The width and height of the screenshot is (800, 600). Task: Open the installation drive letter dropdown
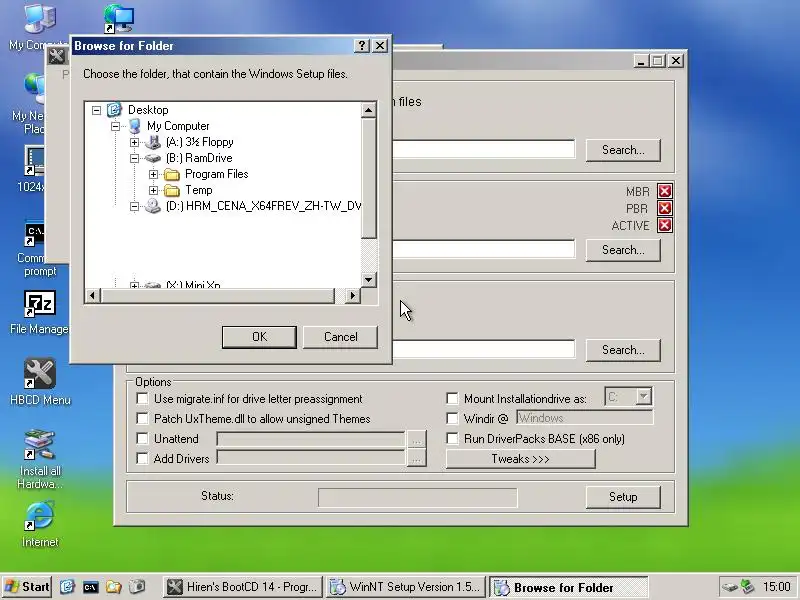click(x=644, y=396)
